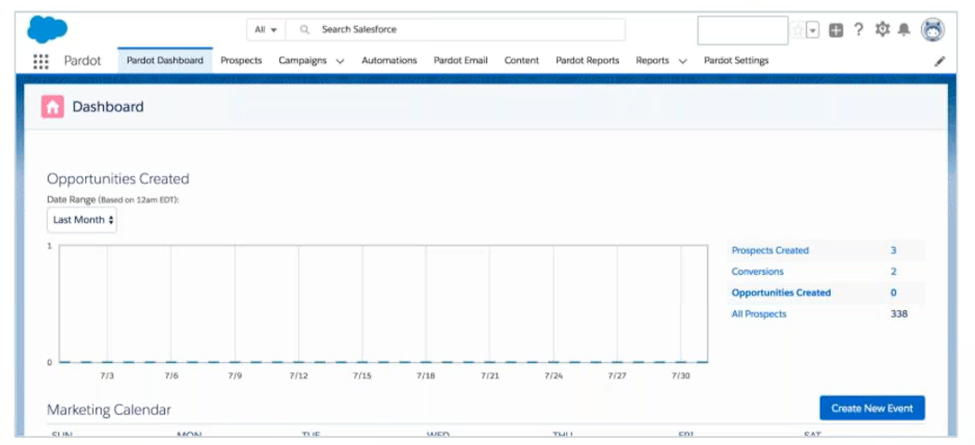Expand the Campaigns tab chevron

(x=340, y=61)
